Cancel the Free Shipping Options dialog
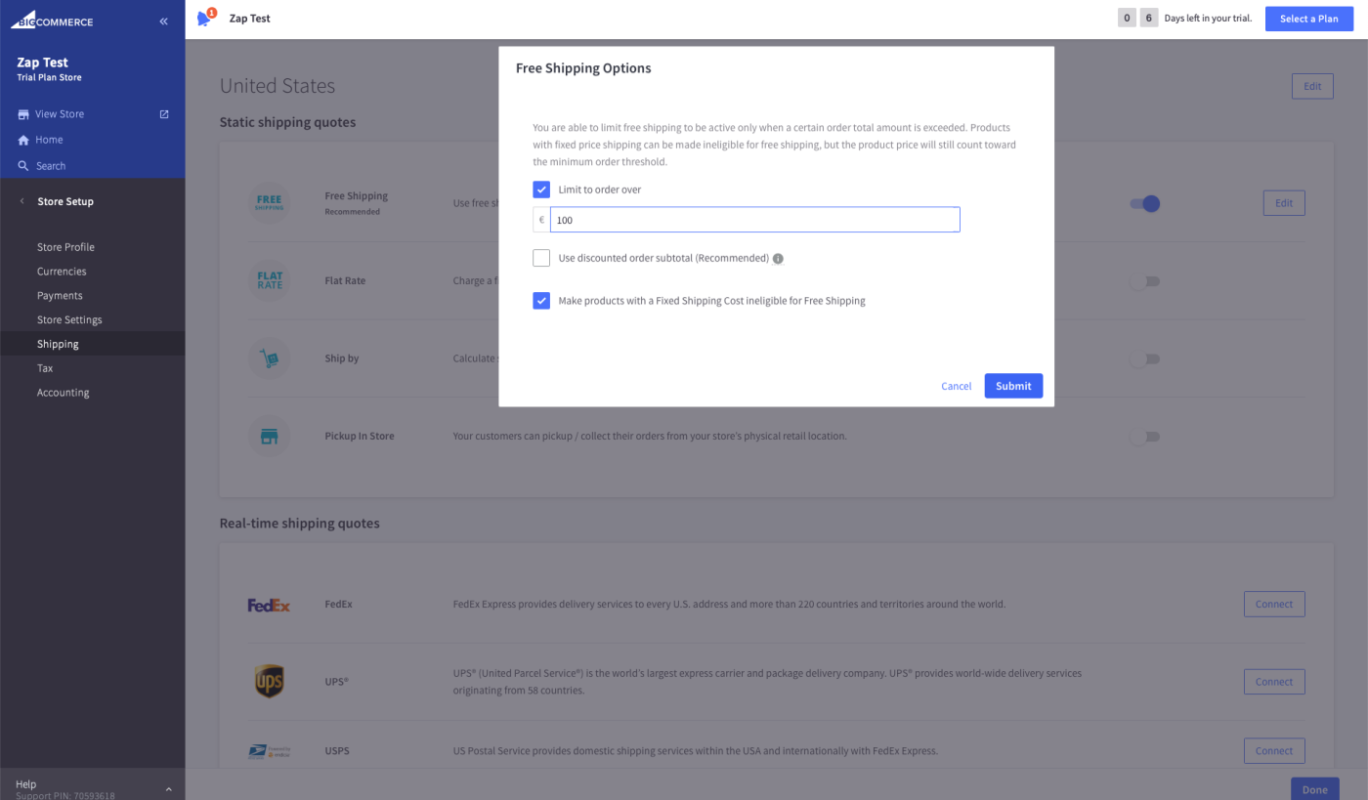 tap(956, 386)
